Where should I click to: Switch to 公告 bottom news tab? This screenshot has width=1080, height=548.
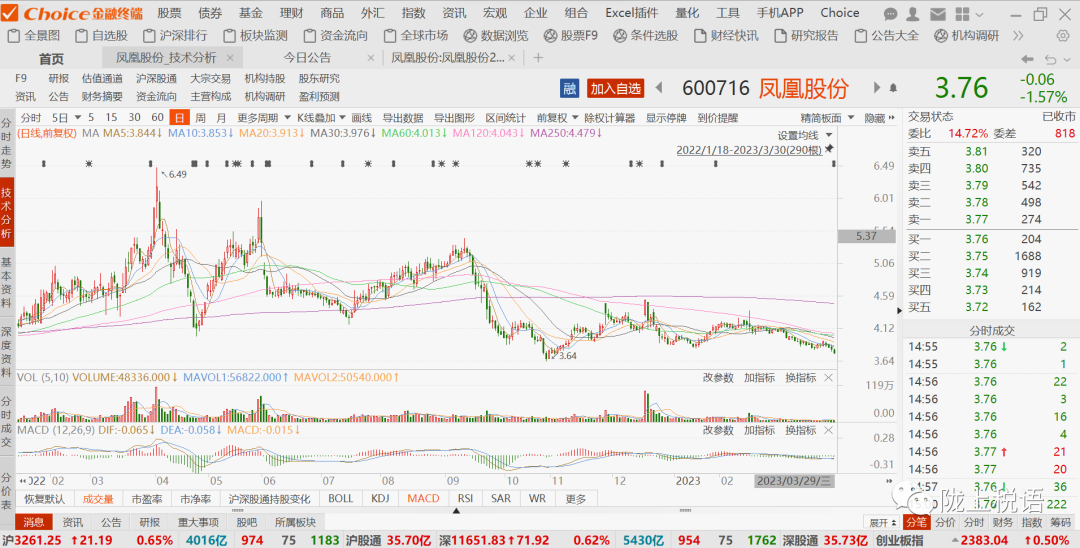[x=111, y=523]
